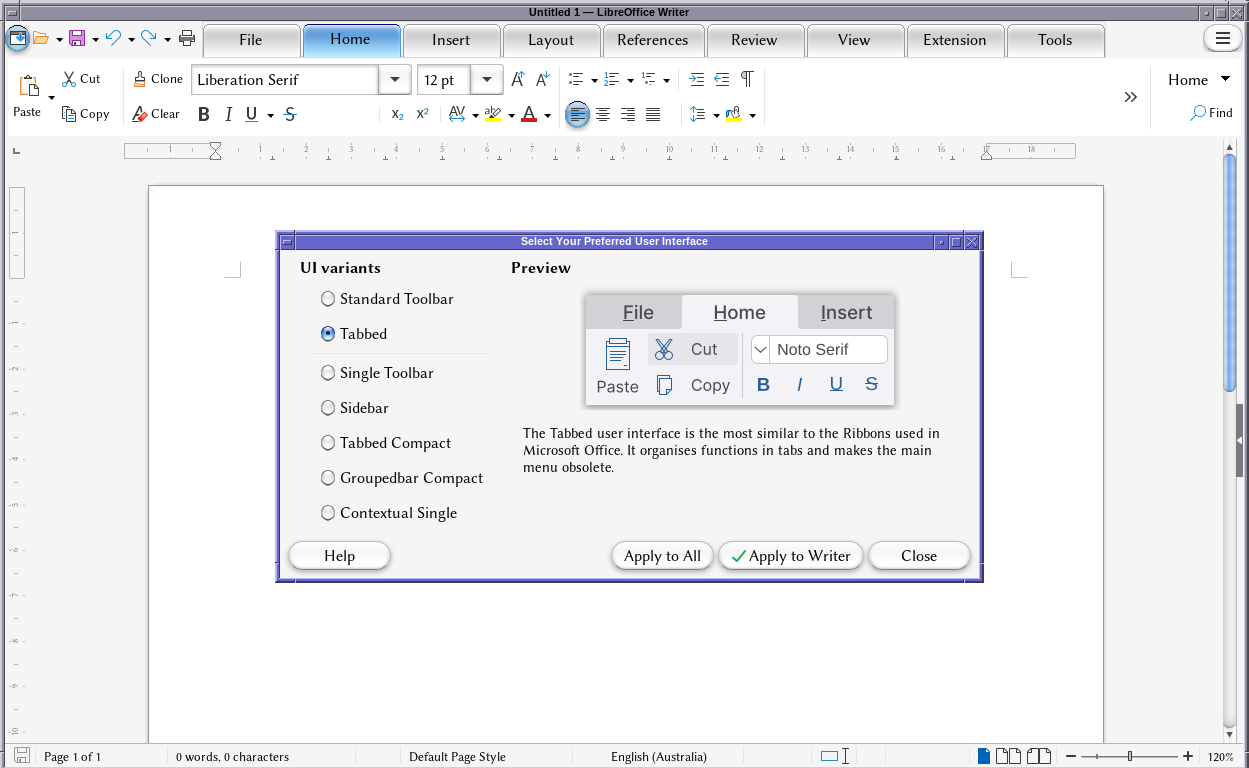Image resolution: width=1249 pixels, height=768 pixels.
Task: Open the References tab
Action: pos(652,40)
